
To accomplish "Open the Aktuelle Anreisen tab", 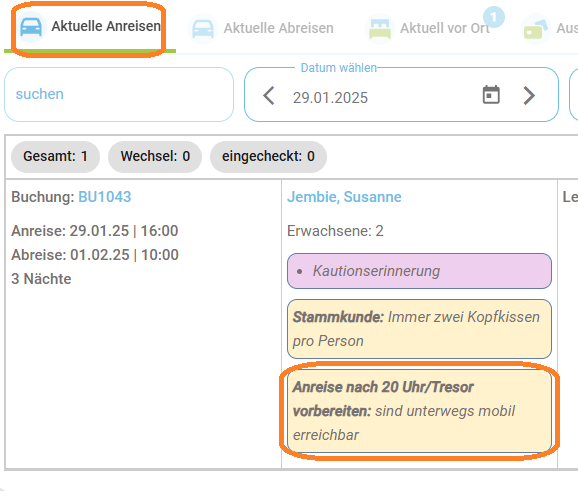I will [90, 27].
